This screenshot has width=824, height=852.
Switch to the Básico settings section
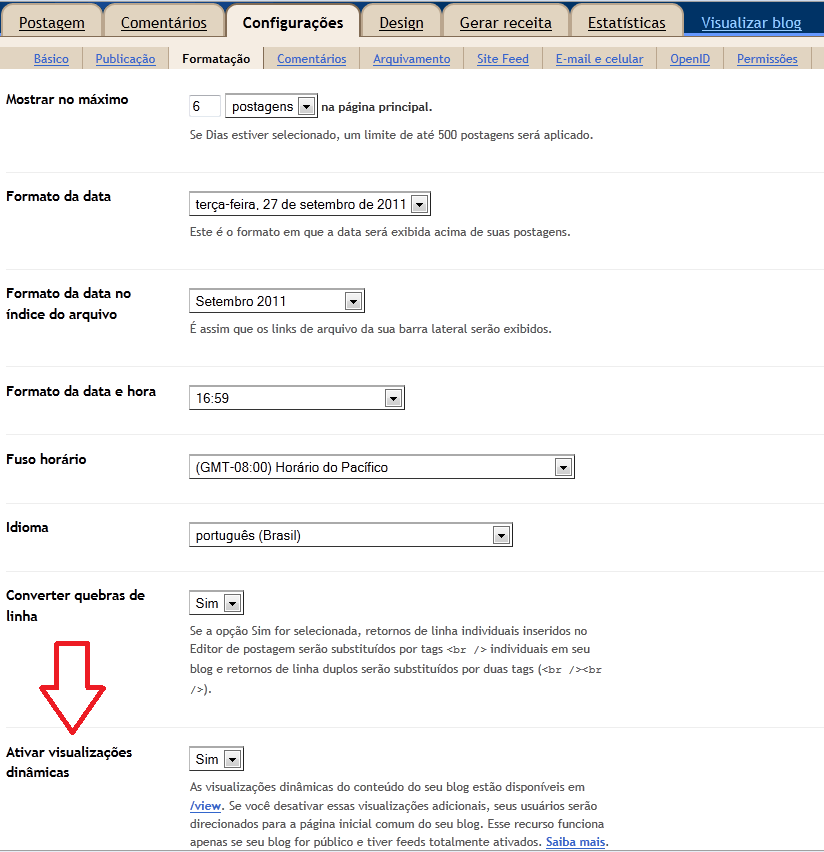click(51, 58)
